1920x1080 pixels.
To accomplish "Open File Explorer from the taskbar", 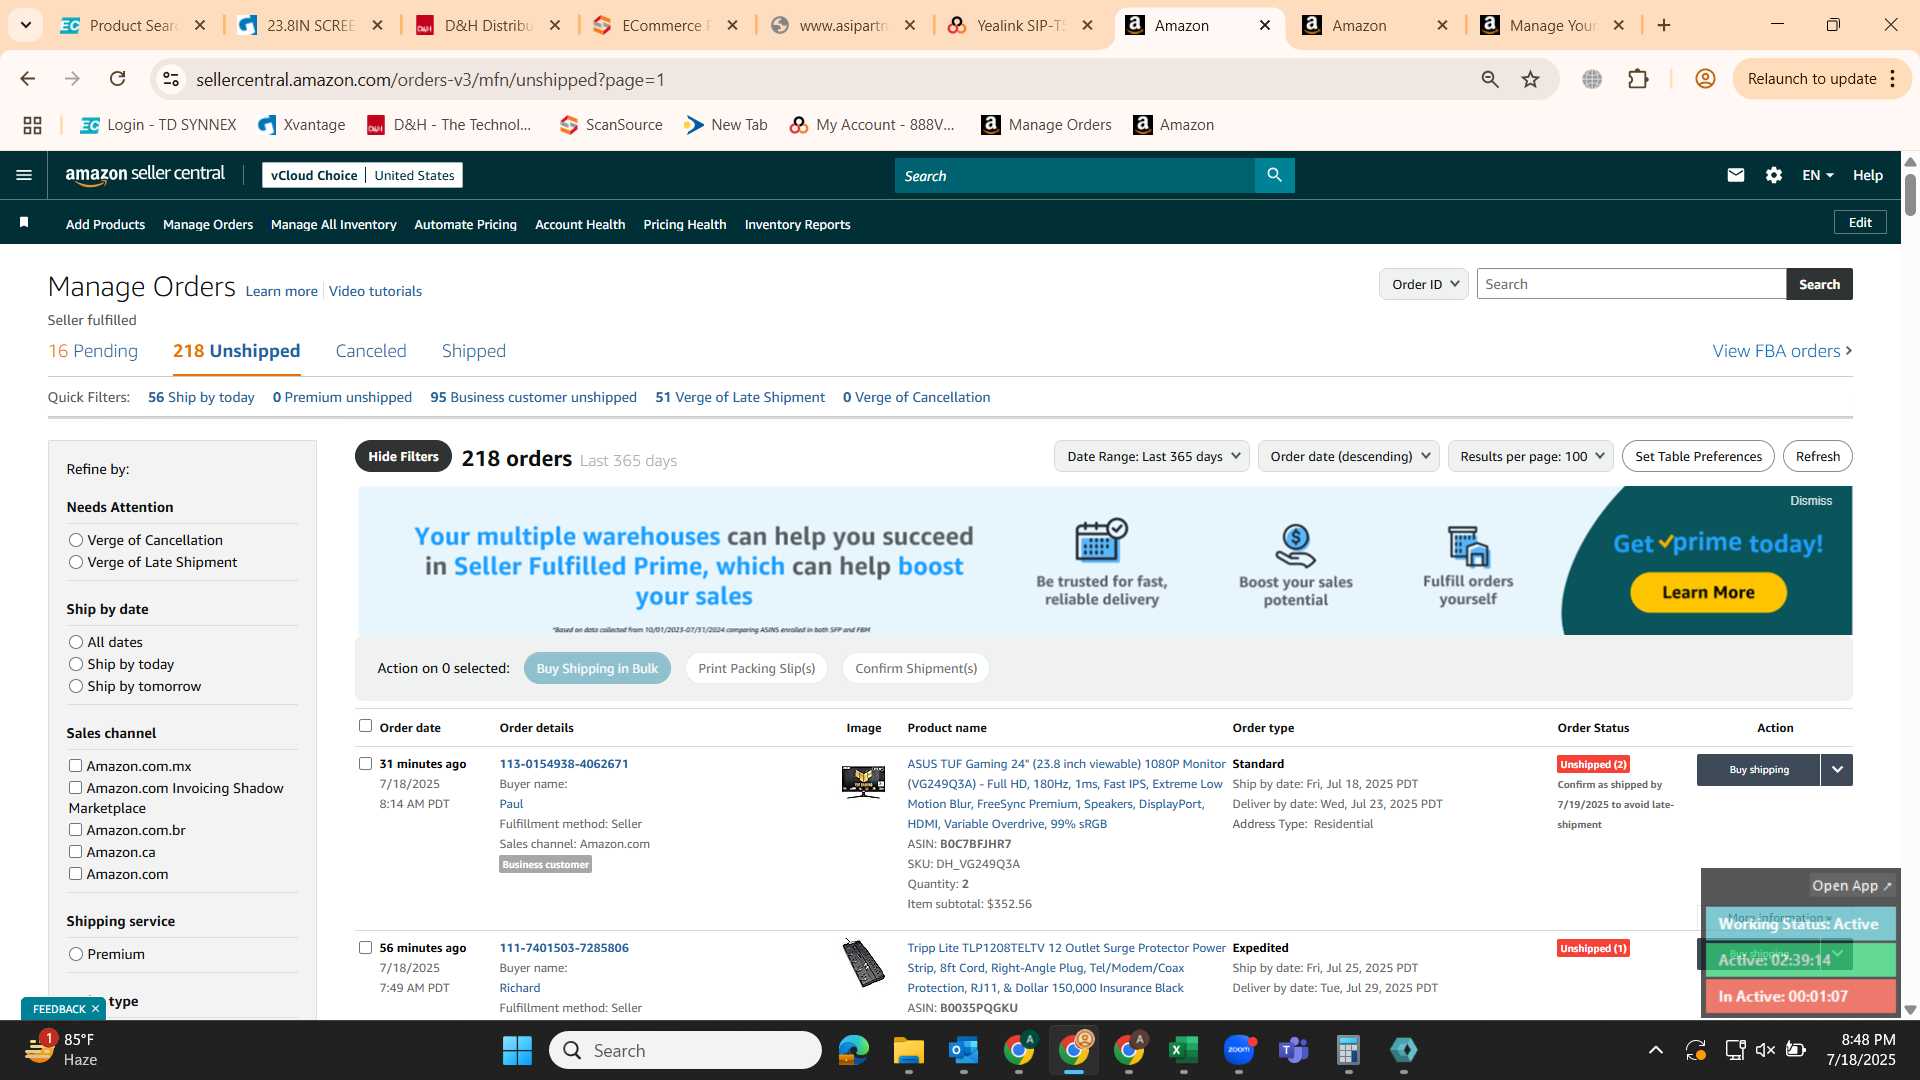I will point(908,1050).
